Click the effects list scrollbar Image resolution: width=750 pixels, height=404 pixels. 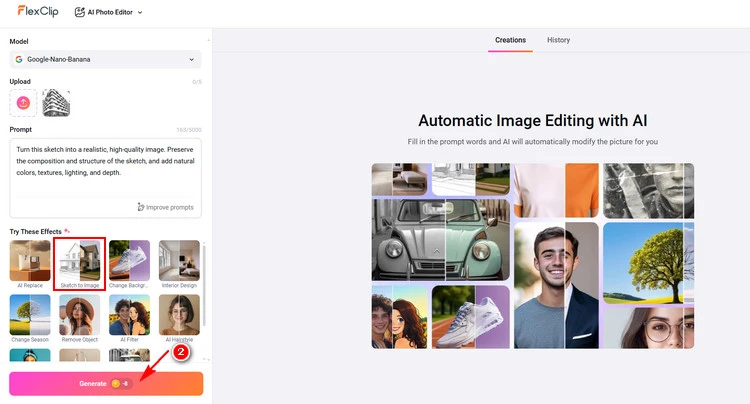pyautogui.click(x=204, y=284)
